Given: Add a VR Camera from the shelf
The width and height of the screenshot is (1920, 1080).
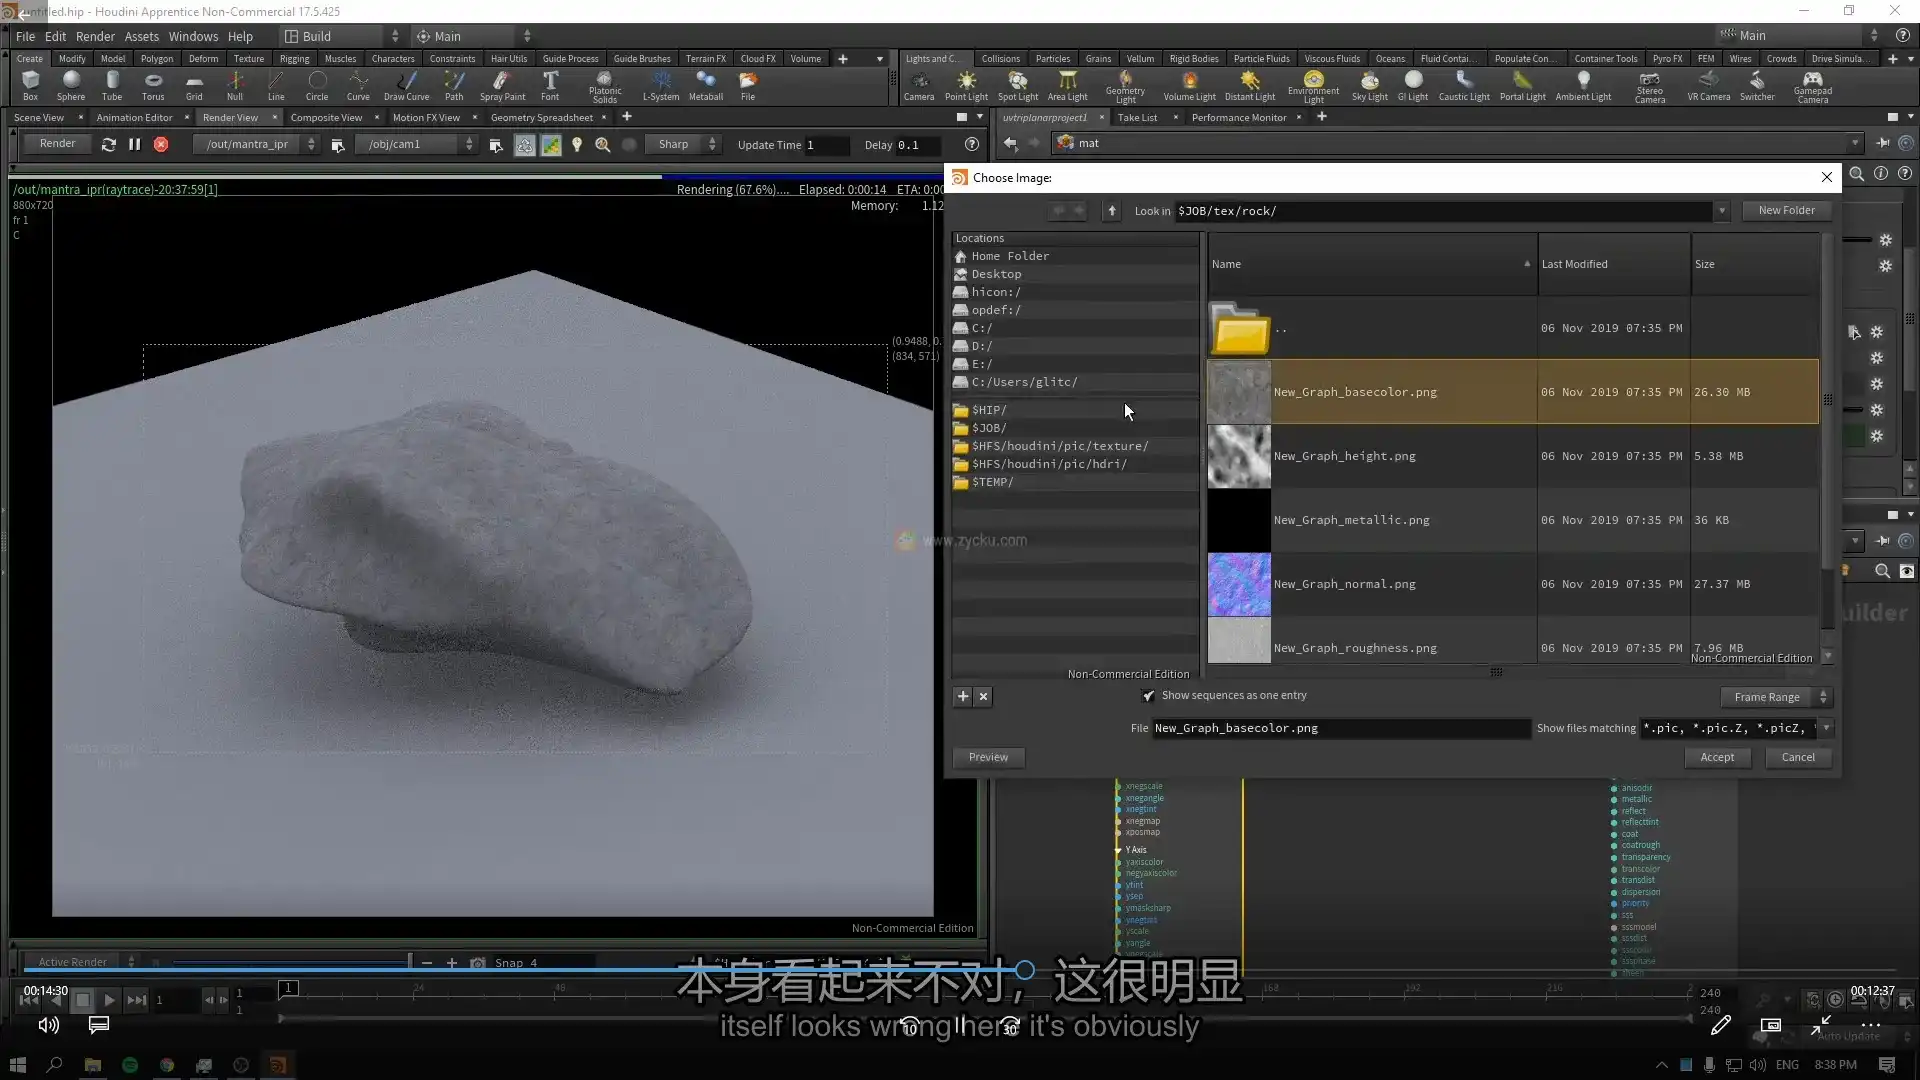Looking at the screenshot, I should click(1708, 85).
